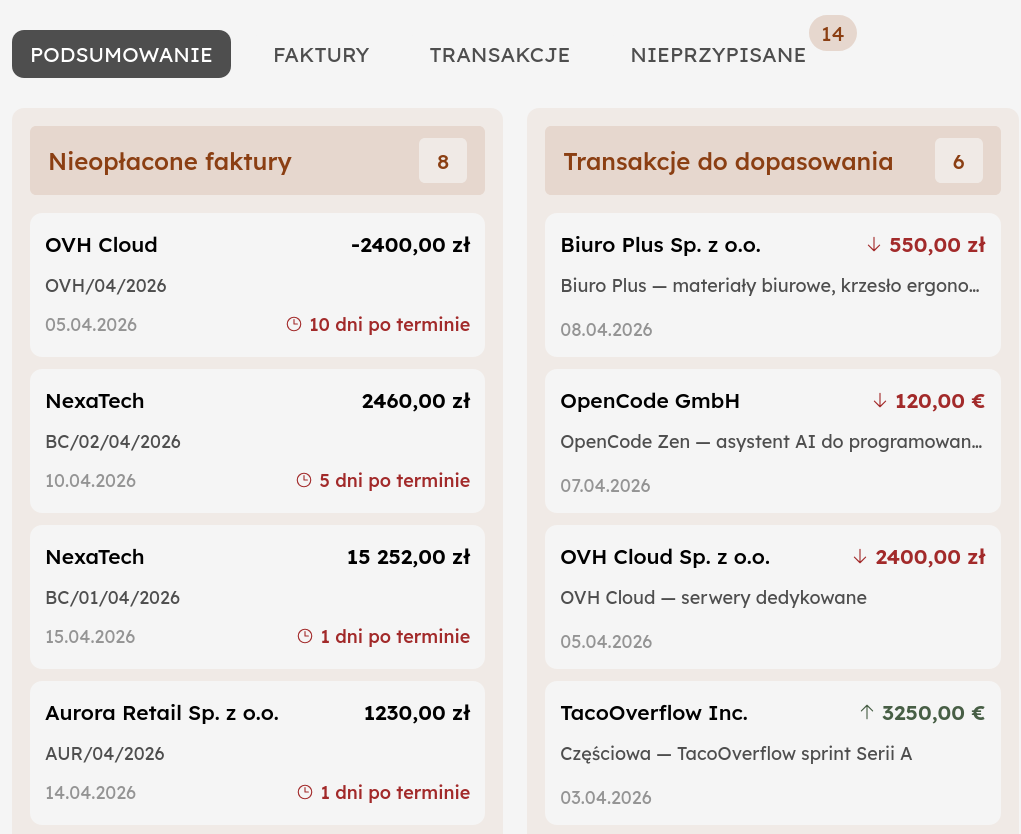Screen dimensions: 1021x834
Task: Click the OVH Cloud serwery dedykowane description
Action: click(714, 597)
